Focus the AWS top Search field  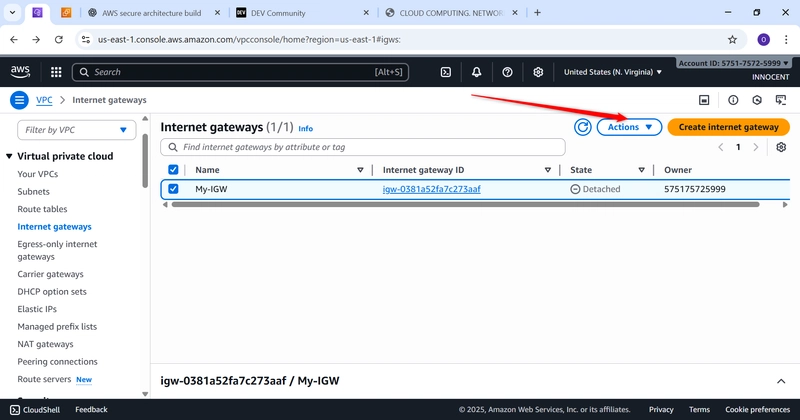(240, 72)
